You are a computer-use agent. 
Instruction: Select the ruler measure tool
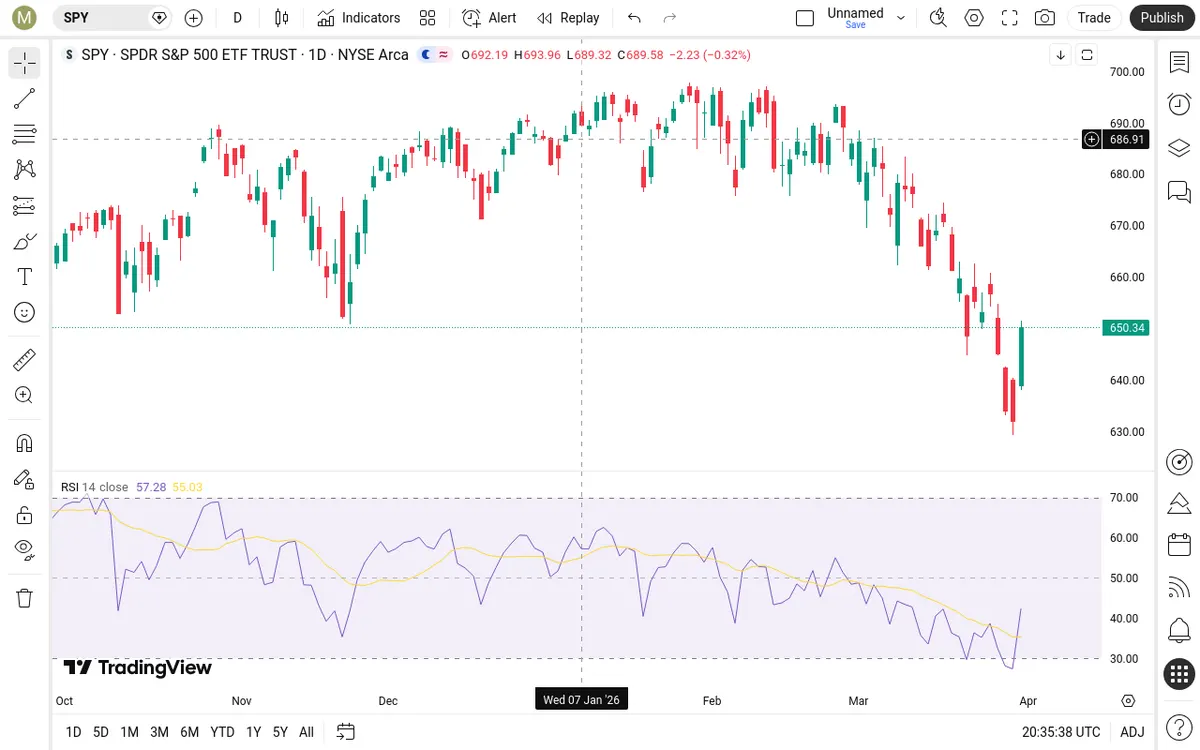tap(25, 359)
